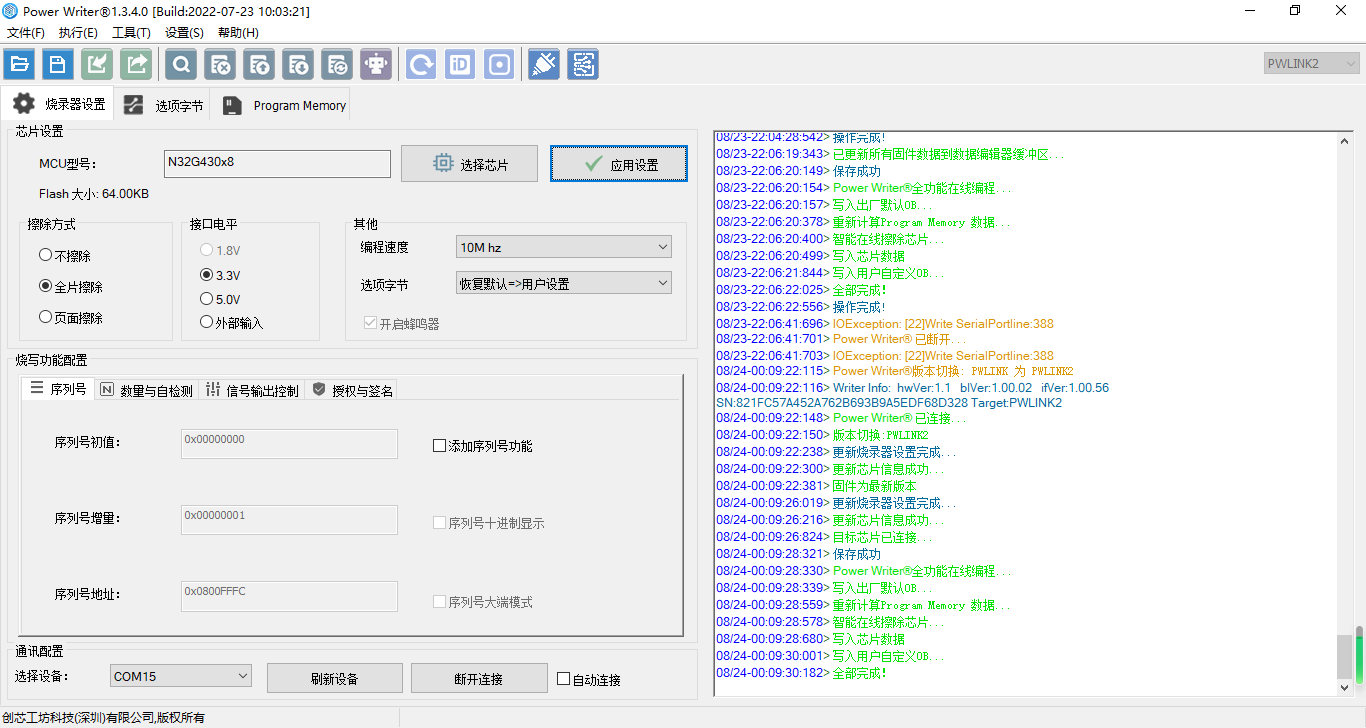Enable the 添加序列号功能 checkbox
The image size is (1366, 728).
tap(483, 446)
